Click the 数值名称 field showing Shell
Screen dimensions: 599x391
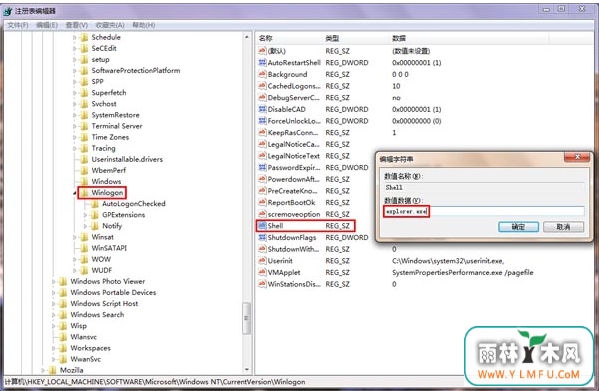pos(484,187)
